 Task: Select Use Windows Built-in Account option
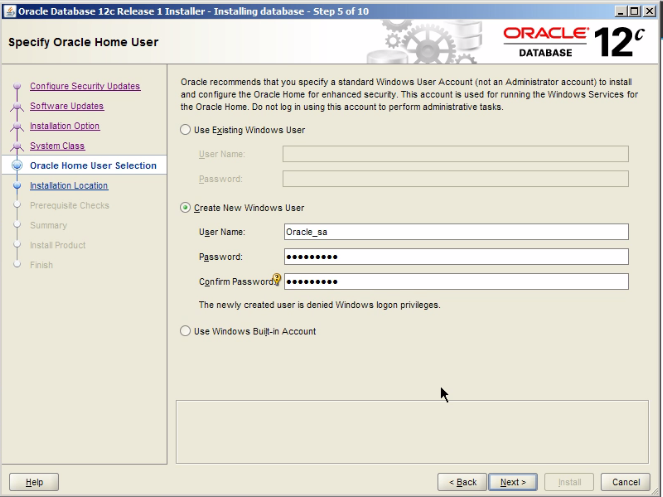pyautogui.click(x=185, y=331)
